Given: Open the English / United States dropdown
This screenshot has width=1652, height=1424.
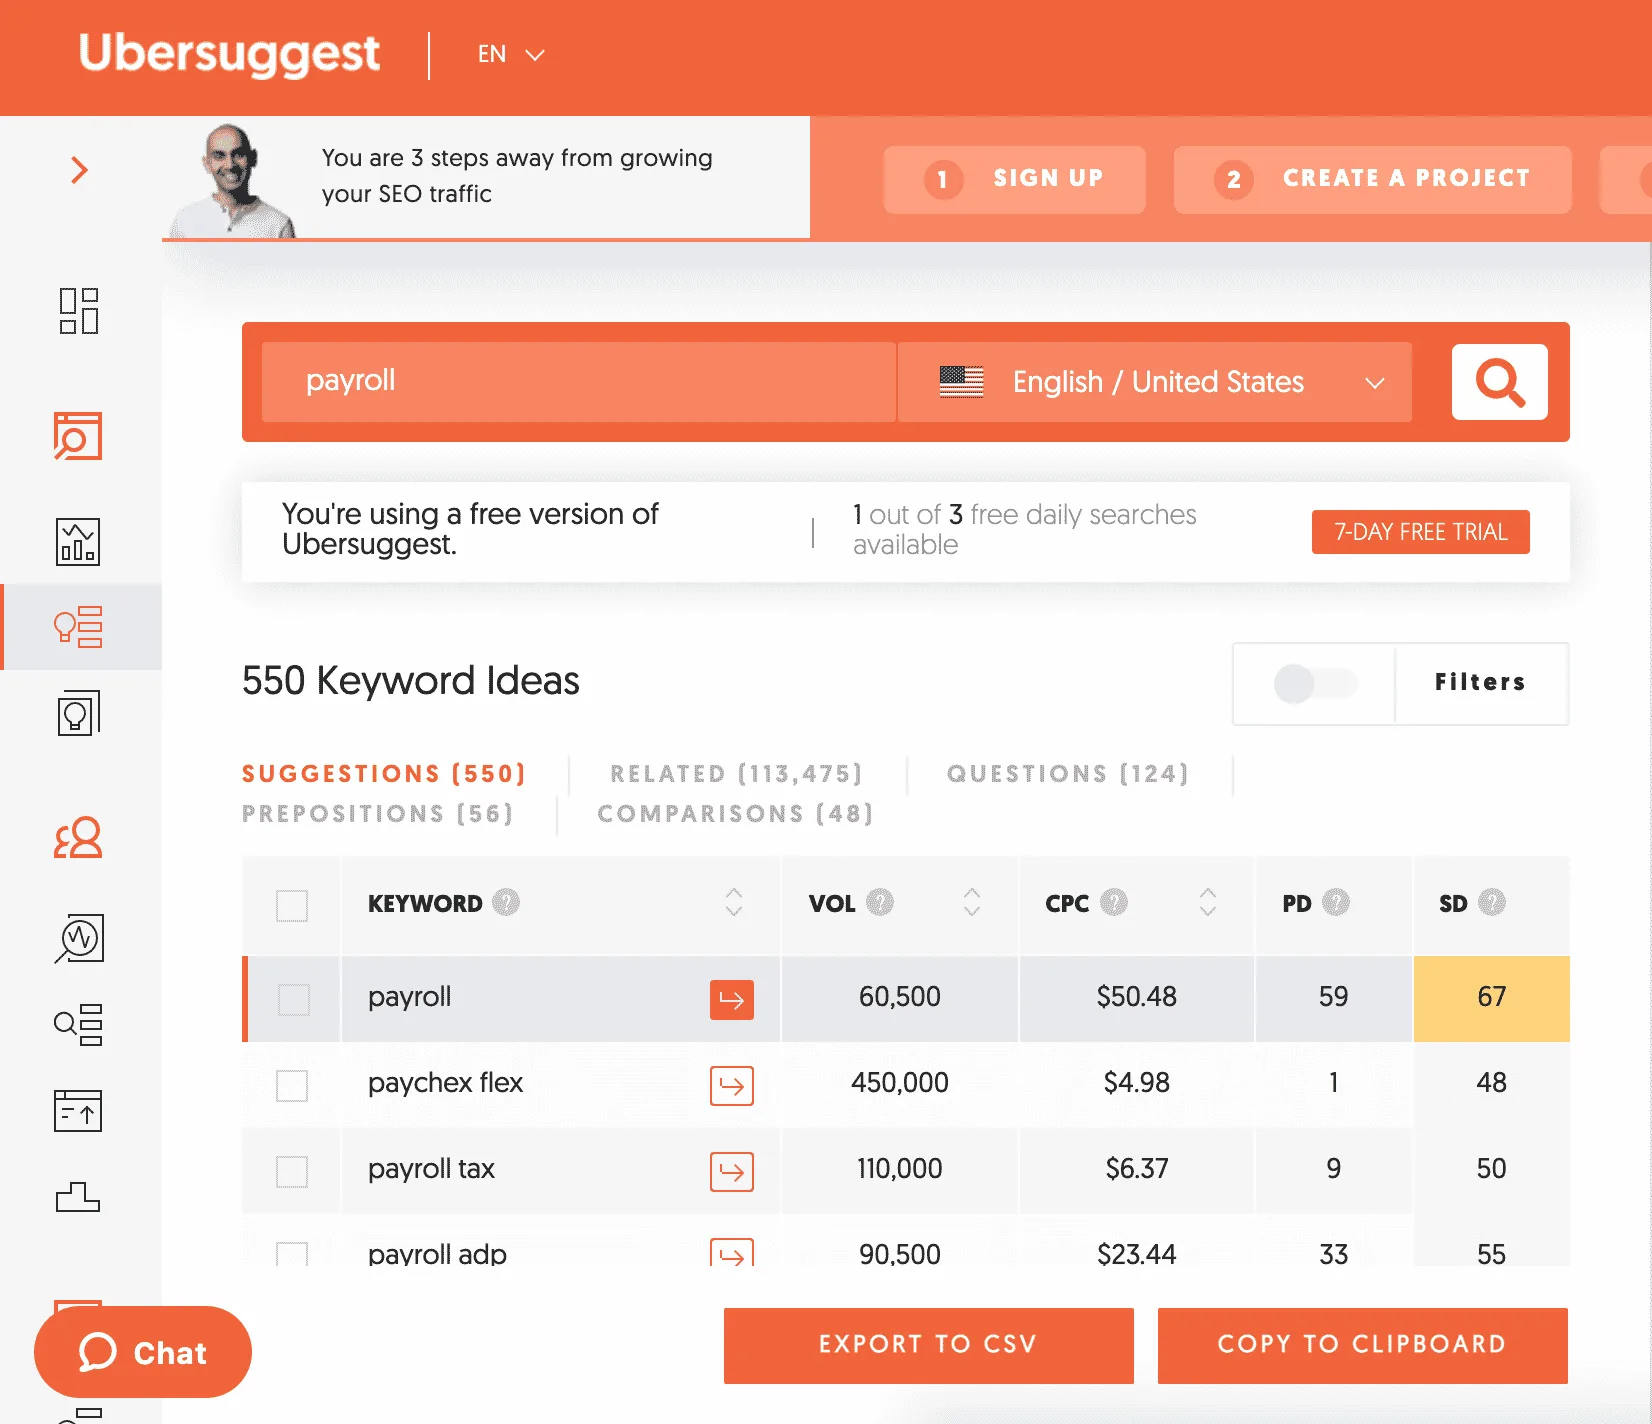Looking at the screenshot, I should pyautogui.click(x=1155, y=382).
